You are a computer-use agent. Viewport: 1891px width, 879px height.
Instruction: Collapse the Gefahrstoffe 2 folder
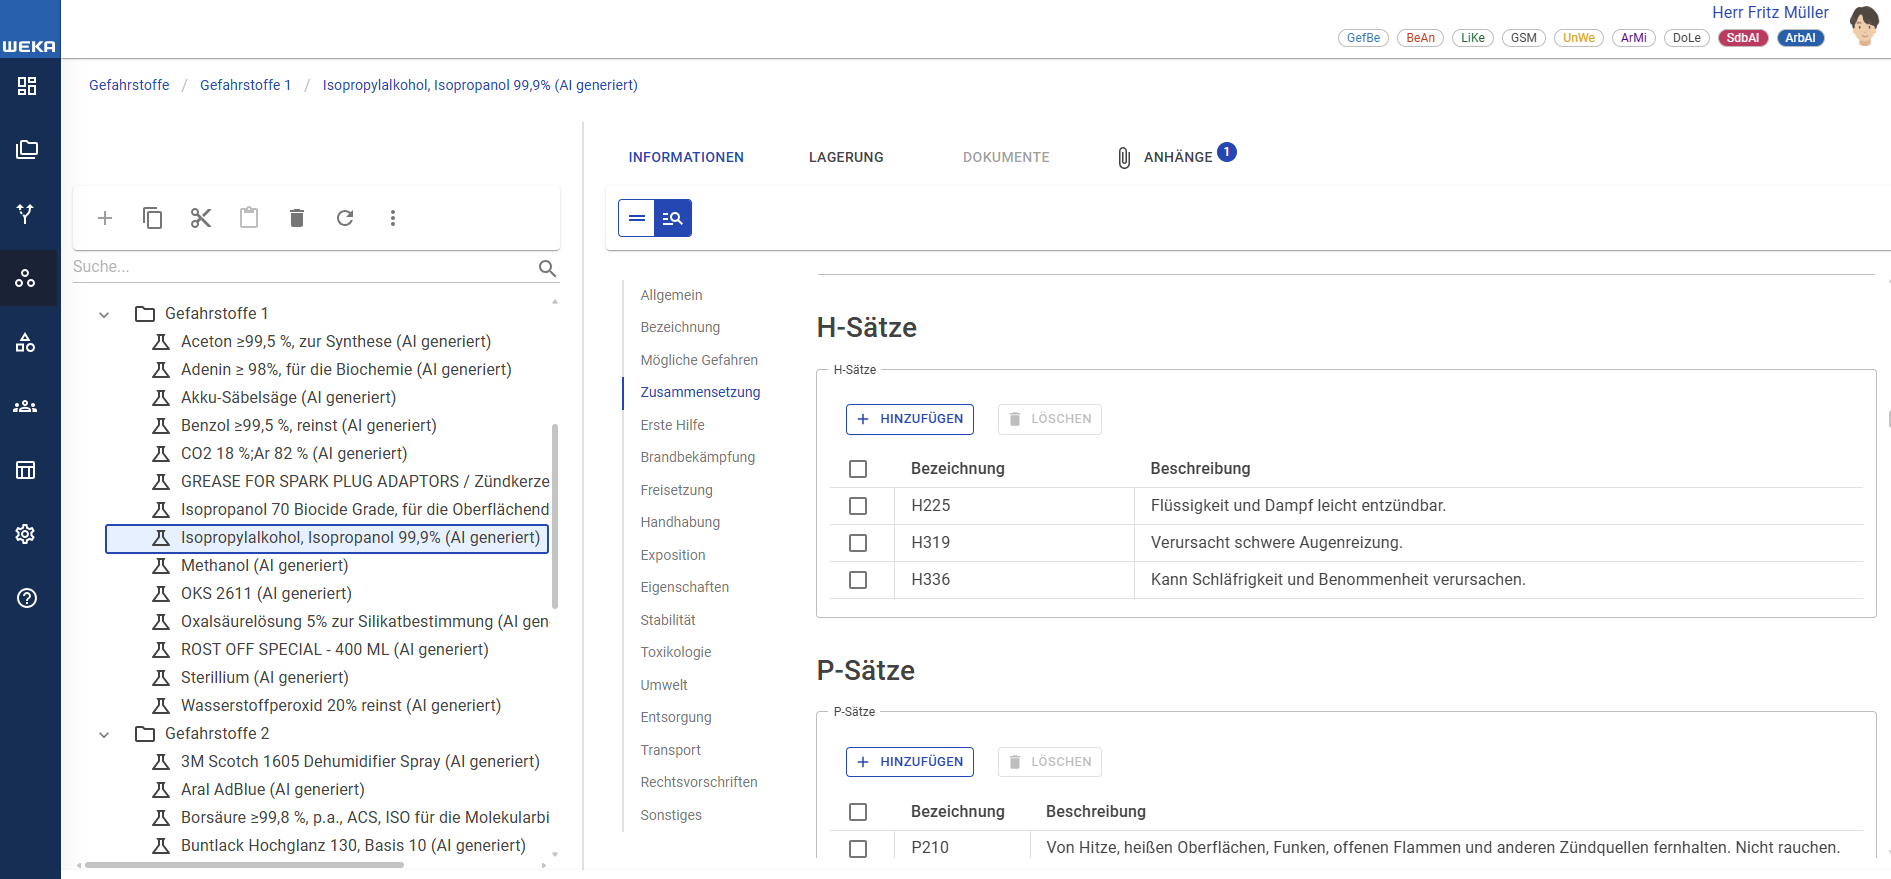tap(104, 734)
